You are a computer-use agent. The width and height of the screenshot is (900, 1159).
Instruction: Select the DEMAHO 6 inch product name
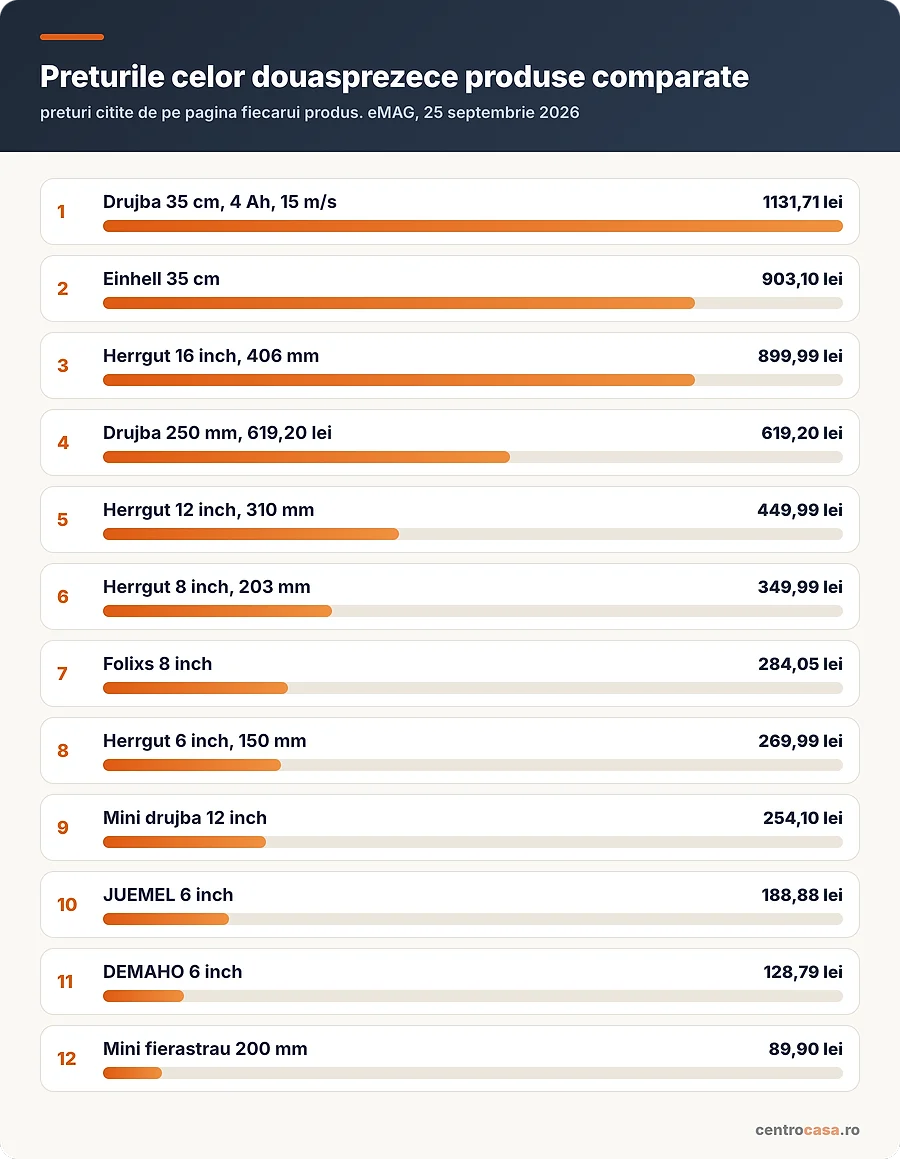(x=172, y=972)
